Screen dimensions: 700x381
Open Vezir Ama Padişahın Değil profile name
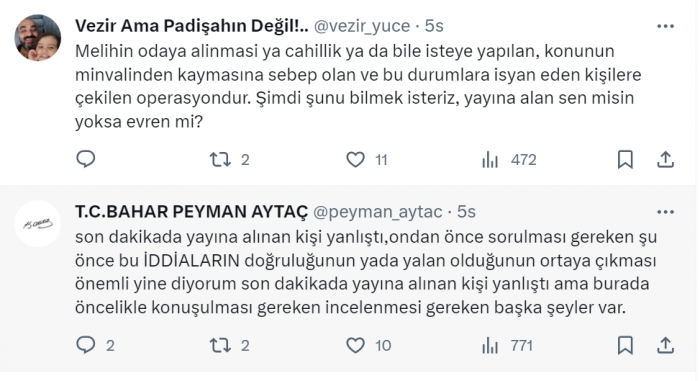tap(192, 26)
